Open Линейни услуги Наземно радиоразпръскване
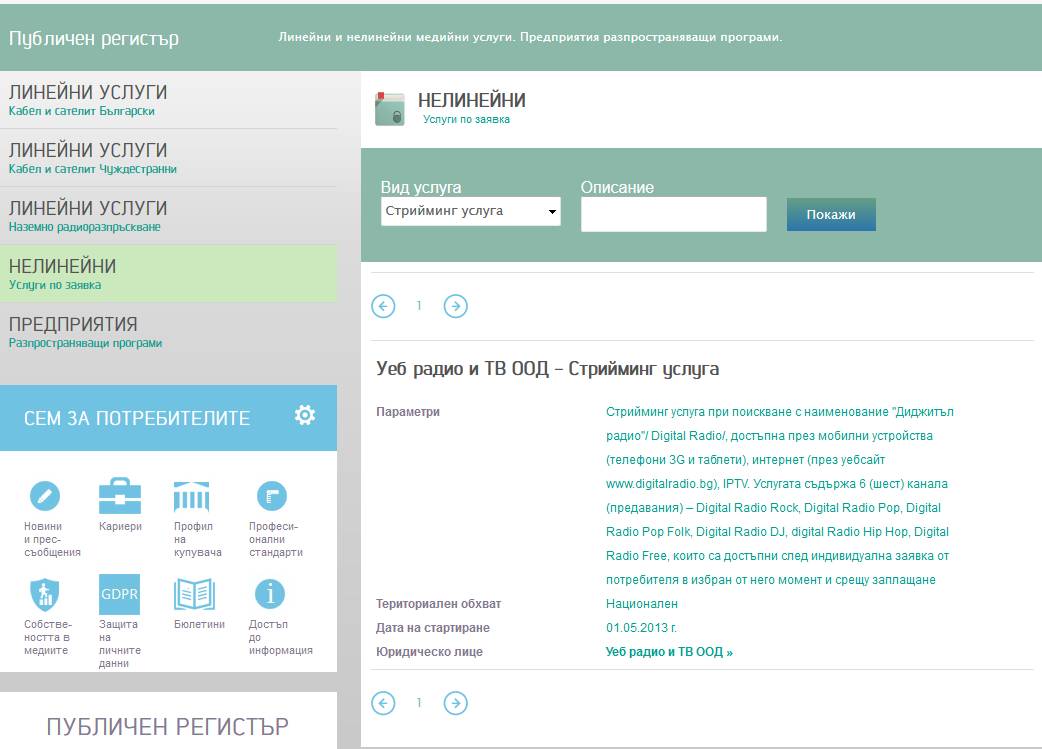The image size is (1042, 749). point(168,216)
